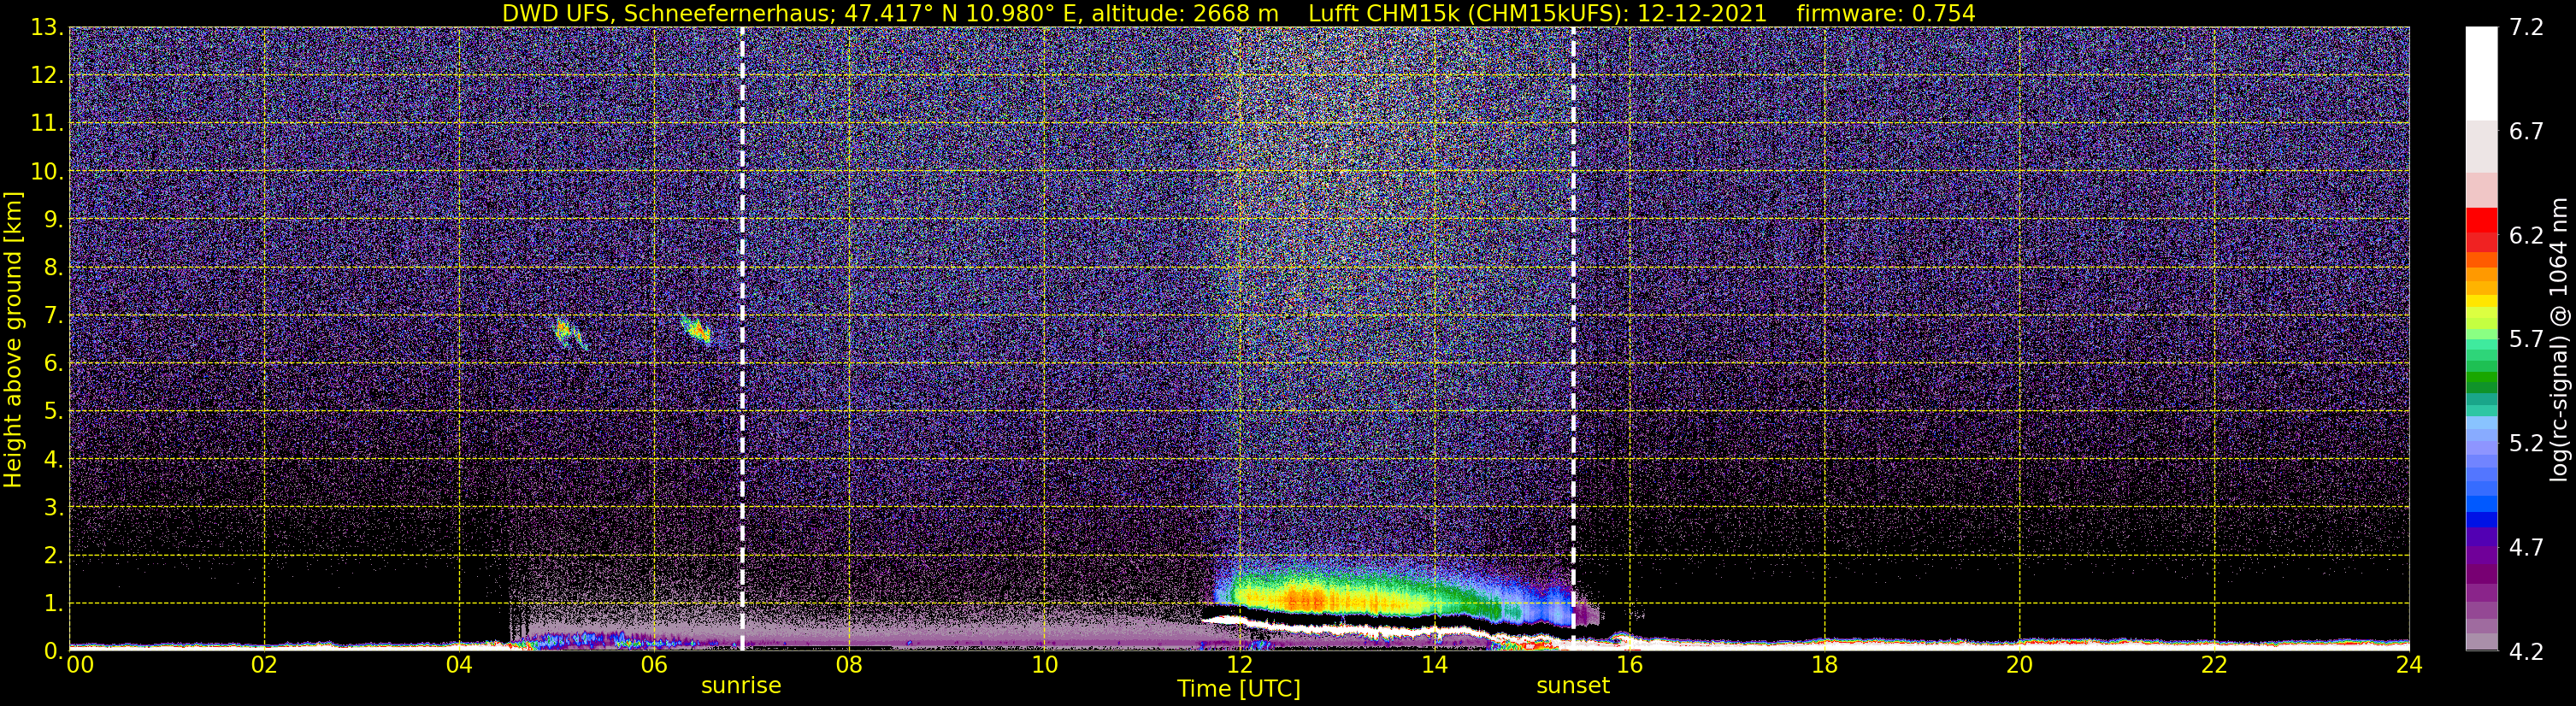The height and width of the screenshot is (706, 2576).
Task: Click the "9." km tick on the height axis
Action: point(53,219)
